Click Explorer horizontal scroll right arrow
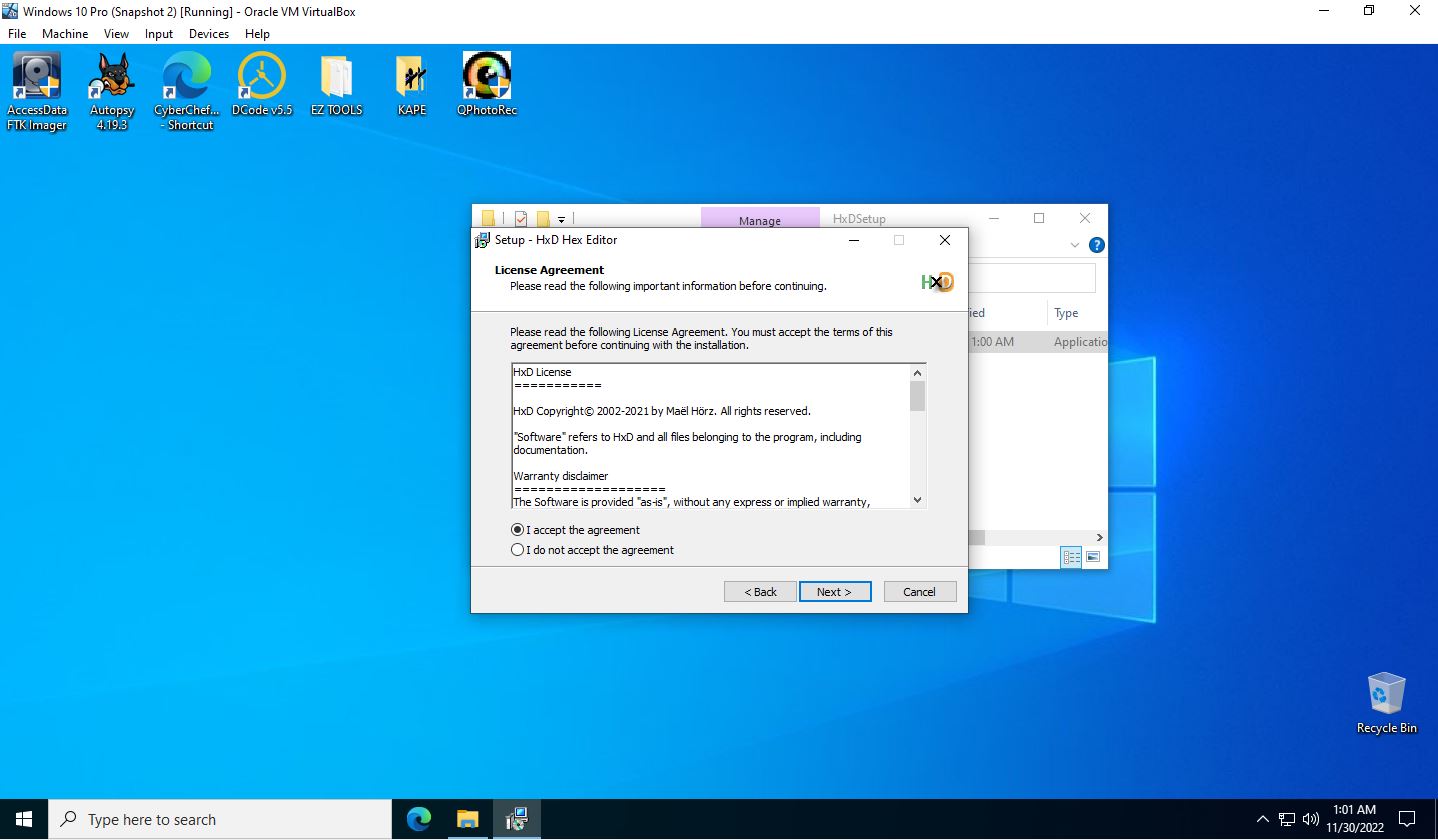 pyautogui.click(x=1100, y=537)
